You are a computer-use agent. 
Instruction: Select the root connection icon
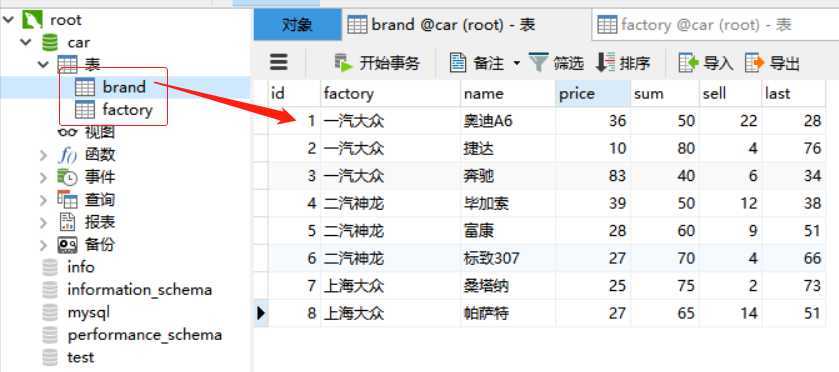click(x=32, y=20)
